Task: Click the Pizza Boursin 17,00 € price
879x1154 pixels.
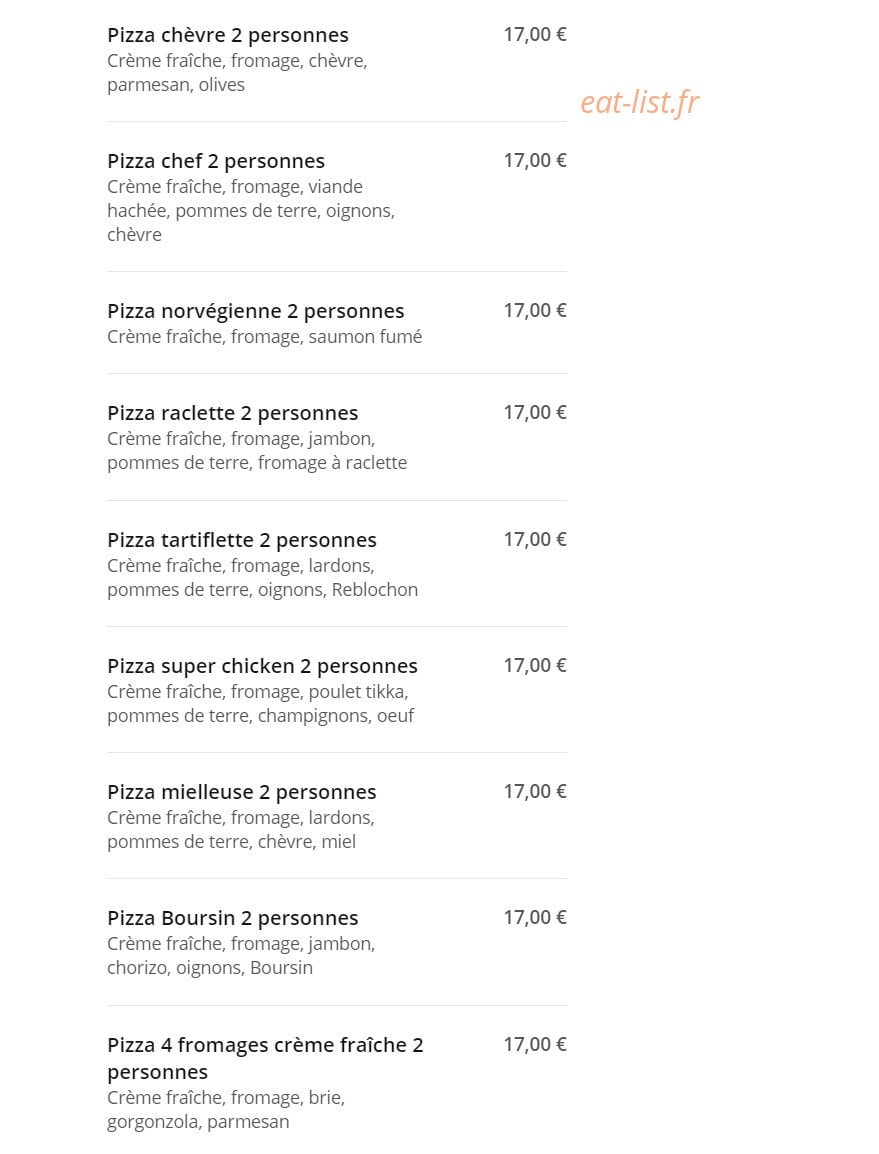Action: (x=534, y=917)
